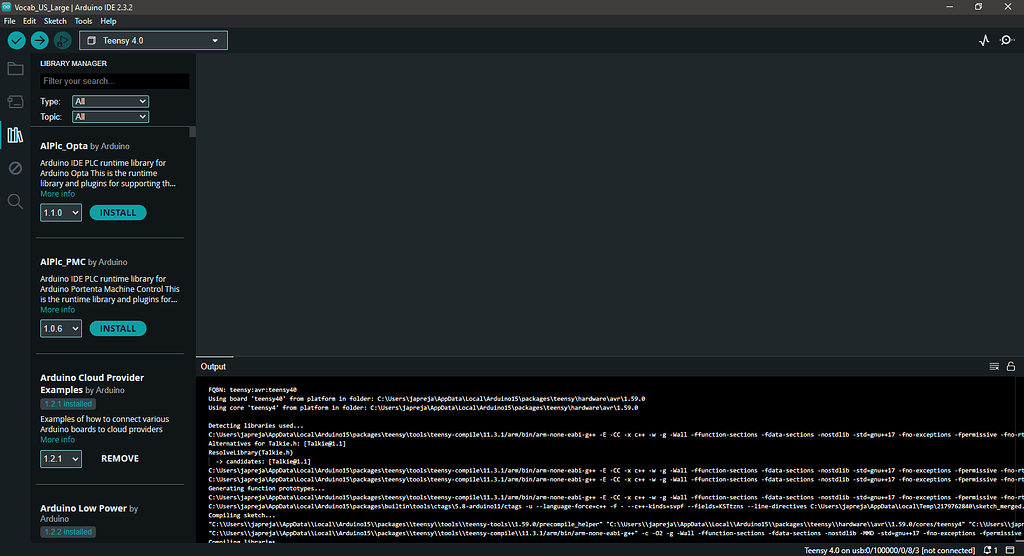Toggle the Library Manager sidebar icon
The image size is (1024, 556).
[x=15, y=135]
